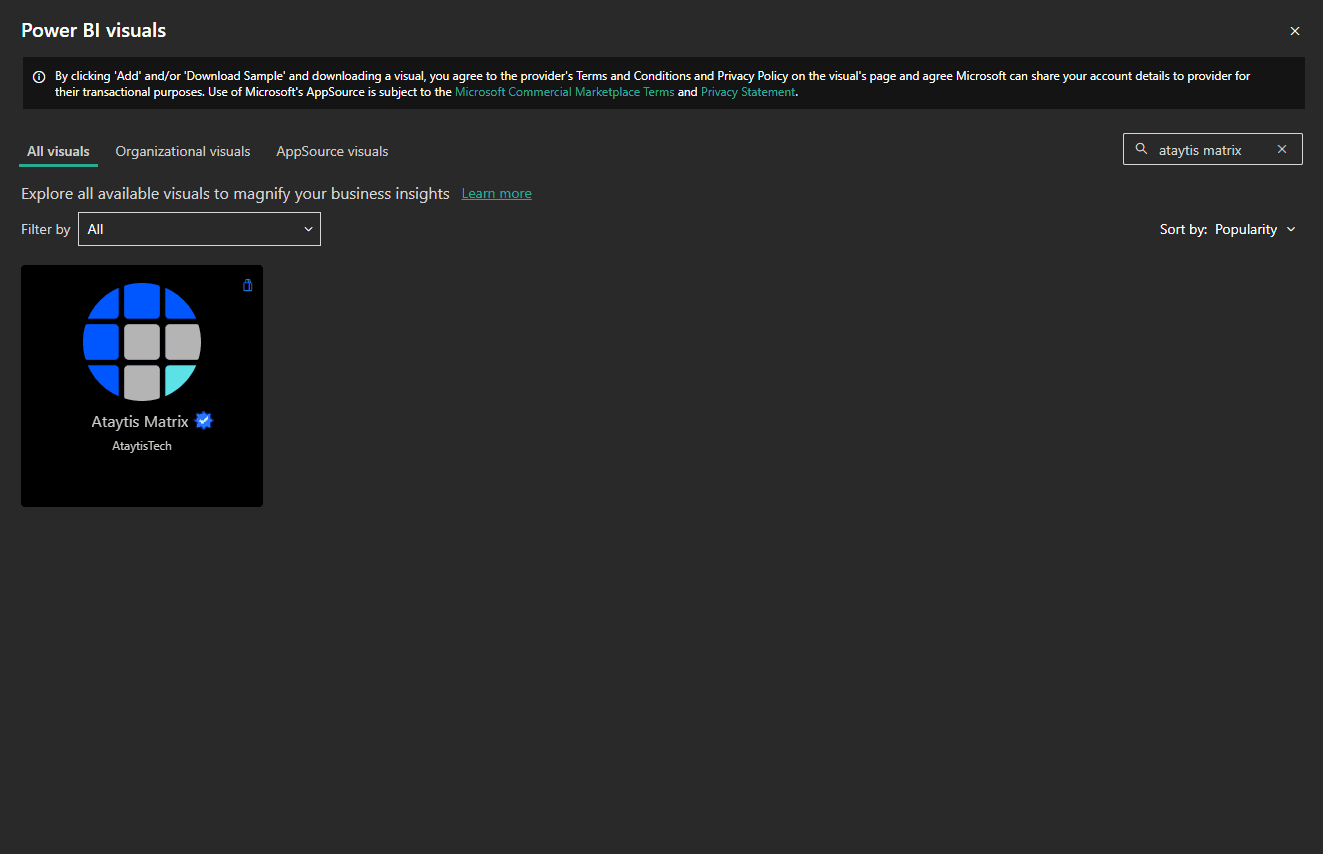Close the Power BI visuals dialog
Image resolution: width=1323 pixels, height=854 pixels.
click(x=1295, y=31)
